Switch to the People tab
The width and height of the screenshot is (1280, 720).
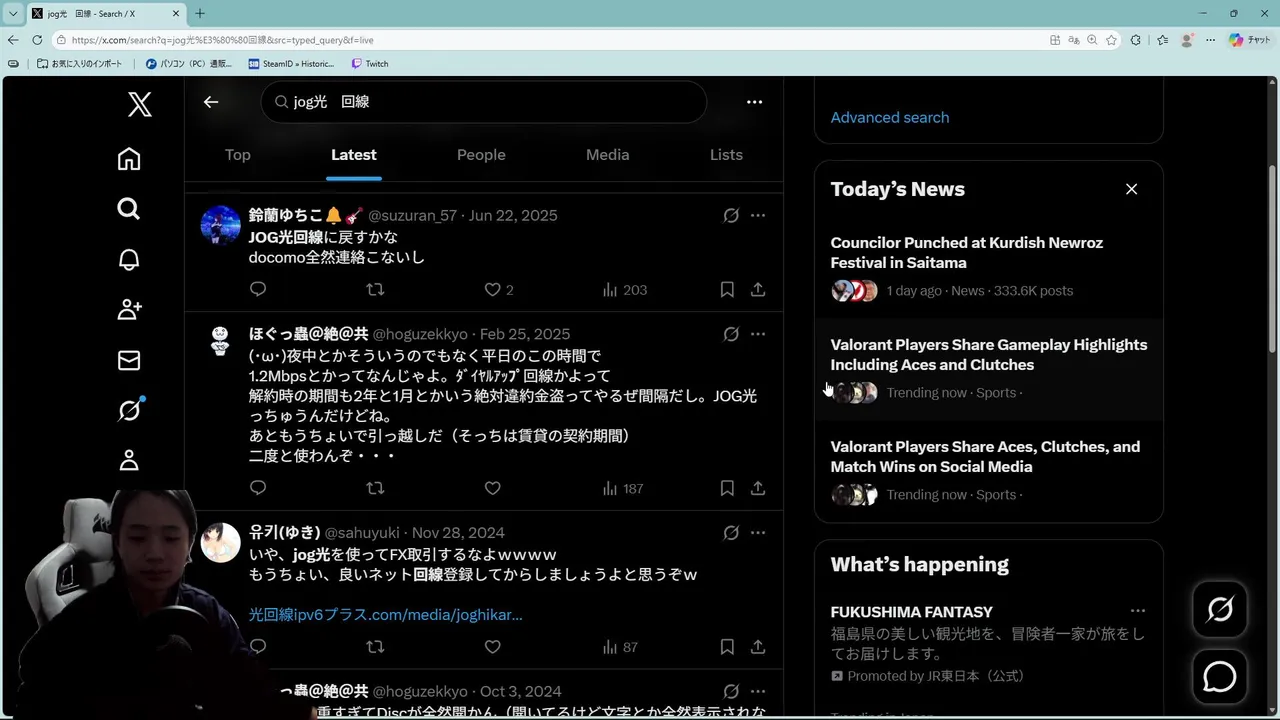481,155
